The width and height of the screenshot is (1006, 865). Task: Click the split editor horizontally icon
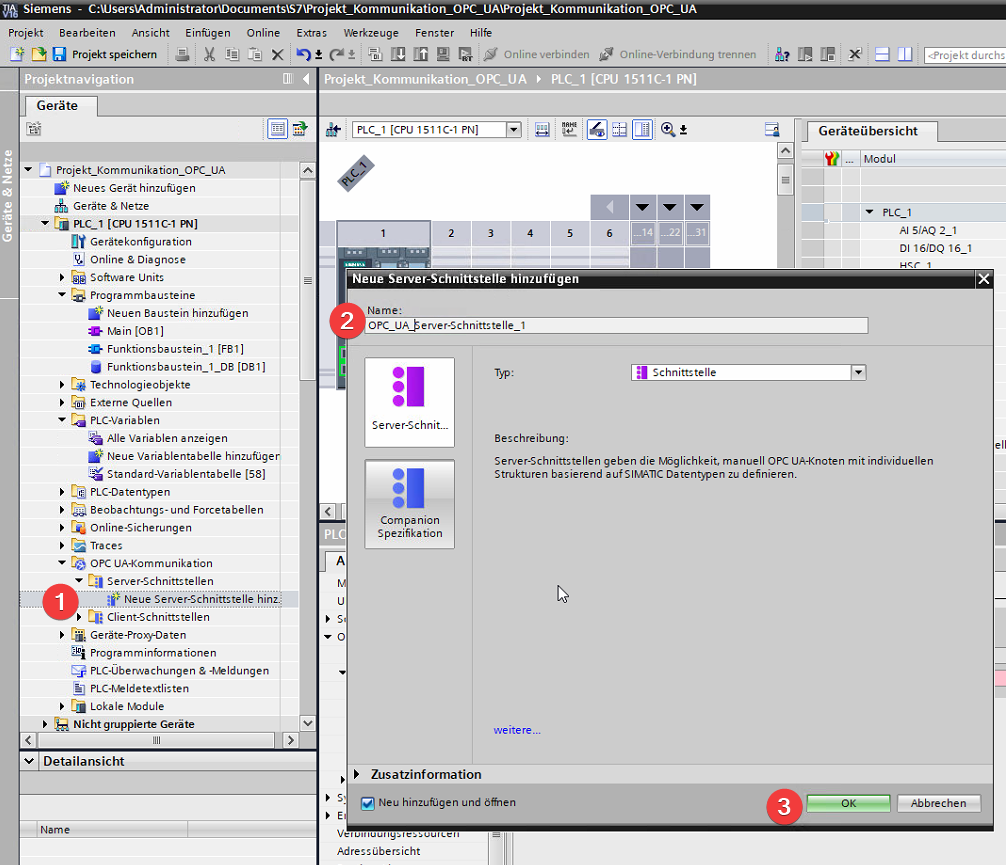click(x=882, y=55)
